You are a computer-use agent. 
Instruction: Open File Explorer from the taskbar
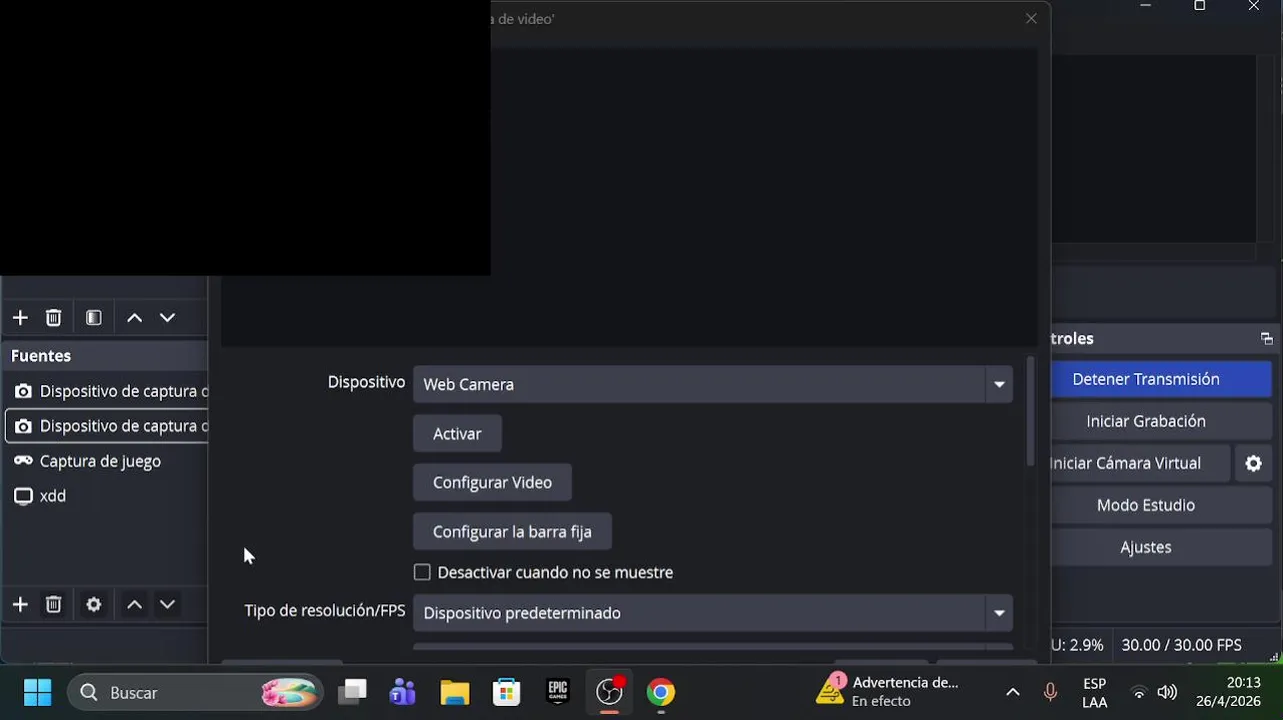(x=455, y=692)
